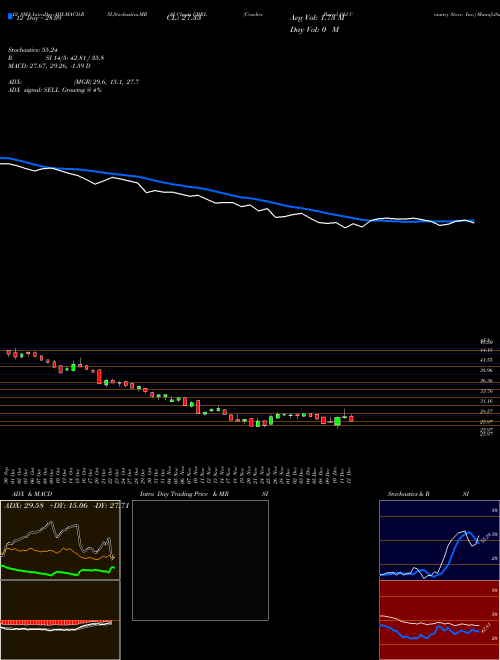Click the red MACD histogram bars
500x660 pixels.
(56, 623)
